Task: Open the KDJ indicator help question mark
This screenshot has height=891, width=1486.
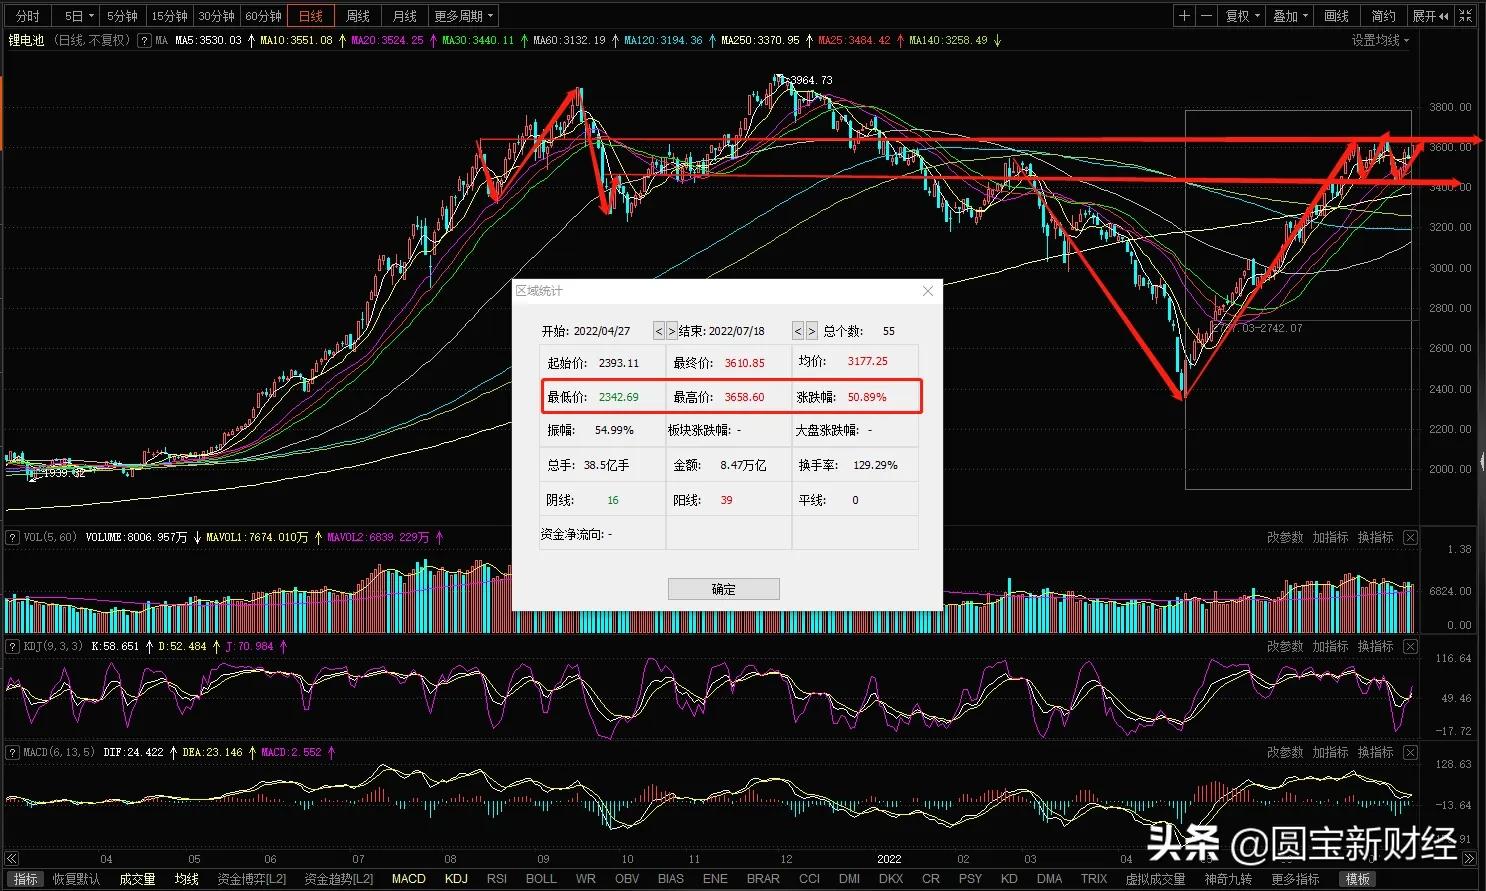Action: click(x=13, y=647)
